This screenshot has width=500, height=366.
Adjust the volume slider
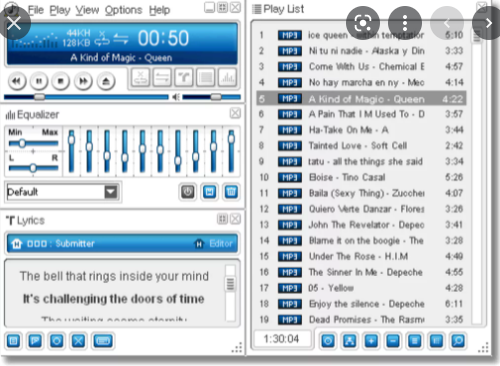point(211,97)
